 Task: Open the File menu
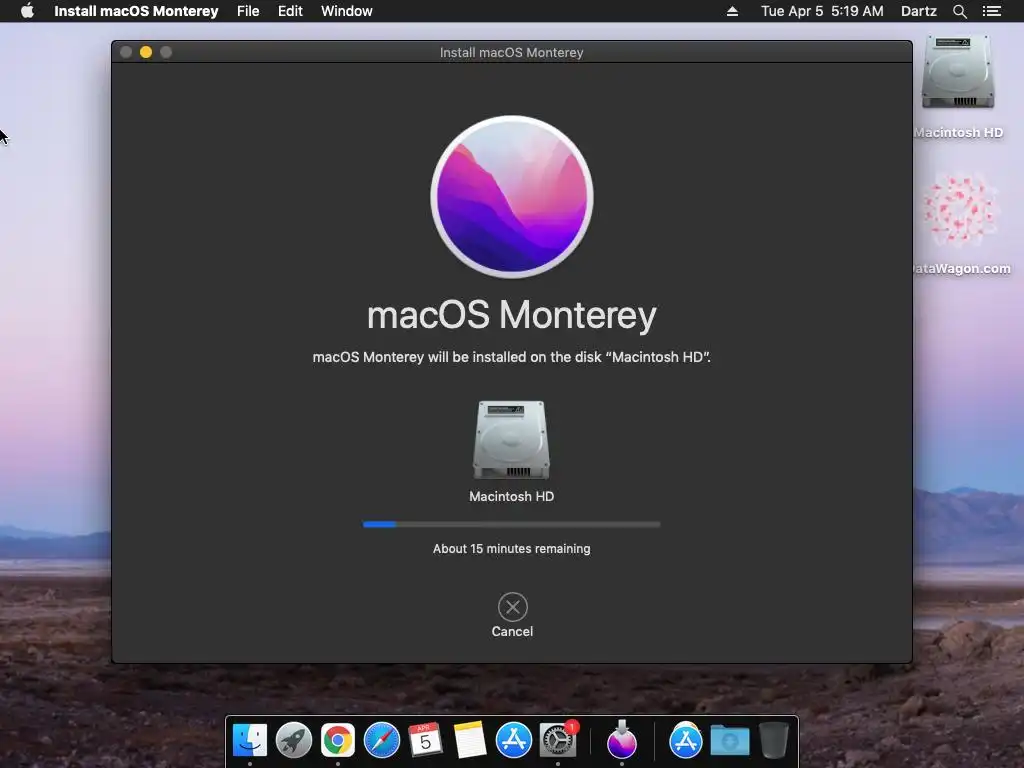[248, 11]
